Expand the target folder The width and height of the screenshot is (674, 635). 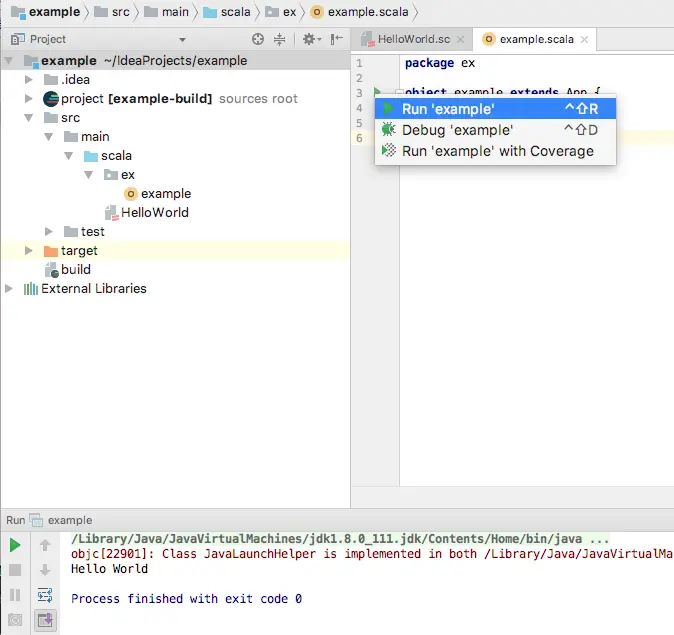[29, 250]
